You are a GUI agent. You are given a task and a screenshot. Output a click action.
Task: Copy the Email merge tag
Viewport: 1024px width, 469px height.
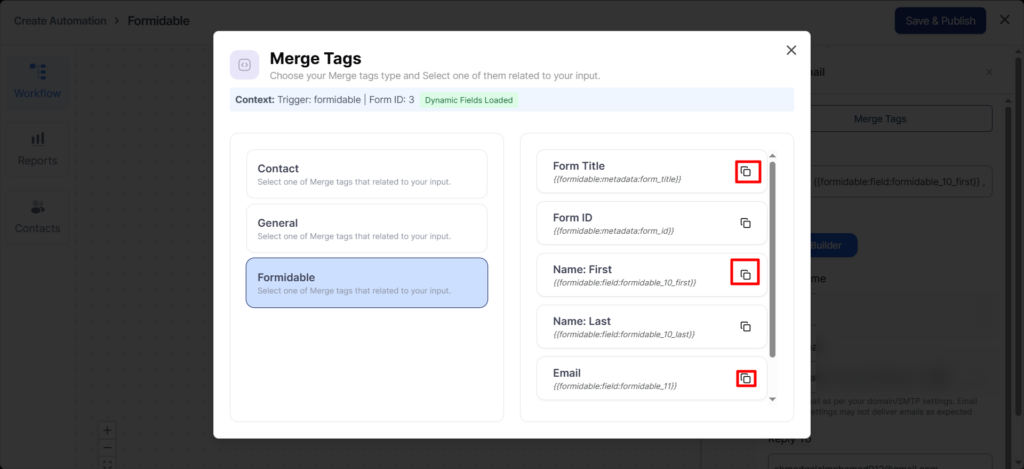pos(746,379)
